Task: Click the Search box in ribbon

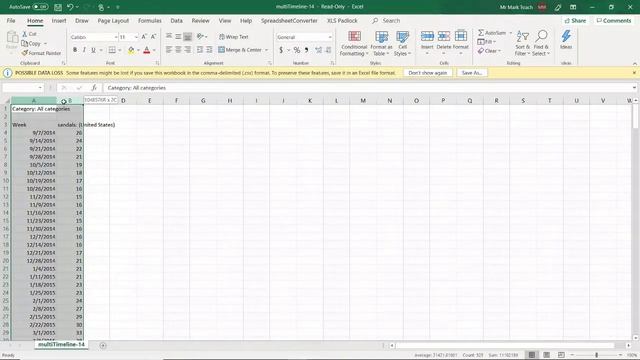Action: click(x=386, y=20)
